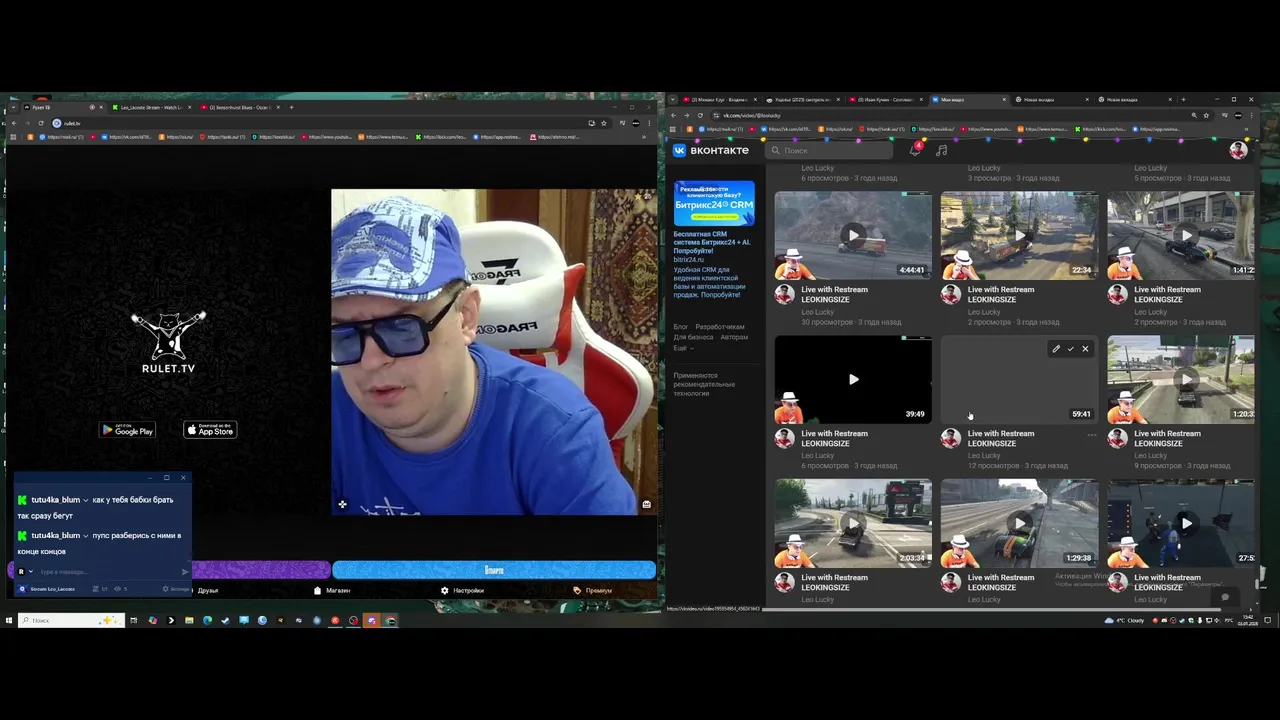Viewport: 1280px width, 720px height.
Task: Click checkmark icon on 59:41 video
Action: coord(1070,349)
